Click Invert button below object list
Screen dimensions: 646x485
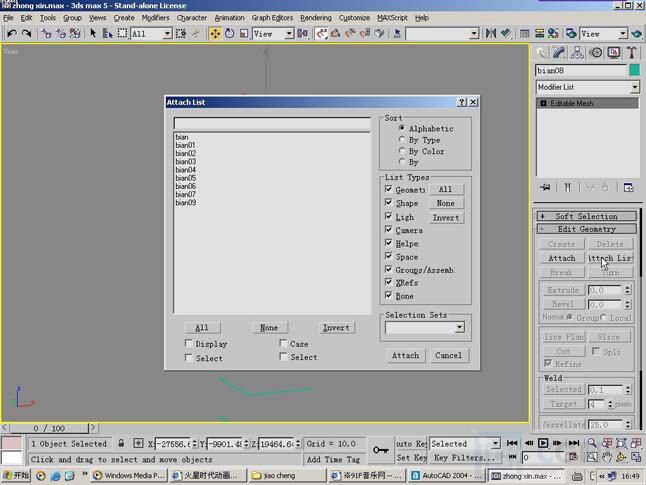(336, 328)
